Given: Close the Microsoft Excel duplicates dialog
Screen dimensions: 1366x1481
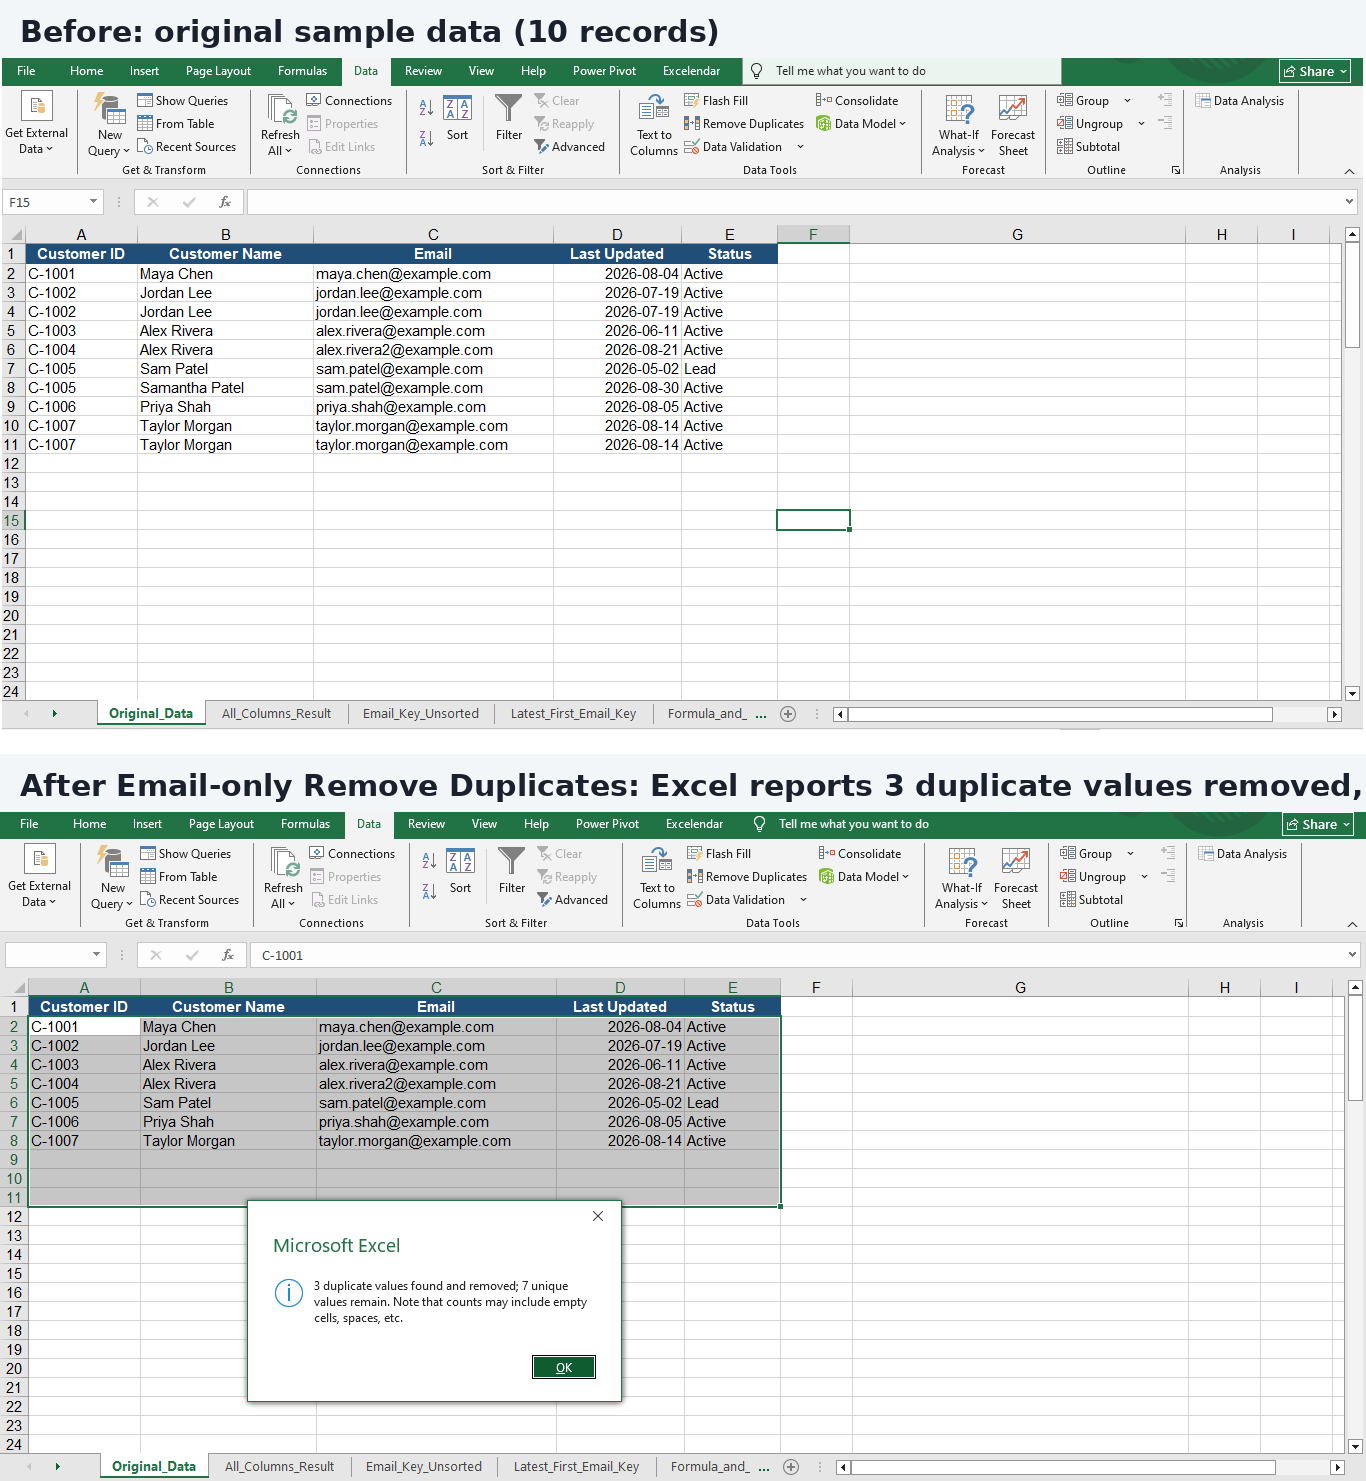Looking at the screenshot, I should pos(598,1216).
